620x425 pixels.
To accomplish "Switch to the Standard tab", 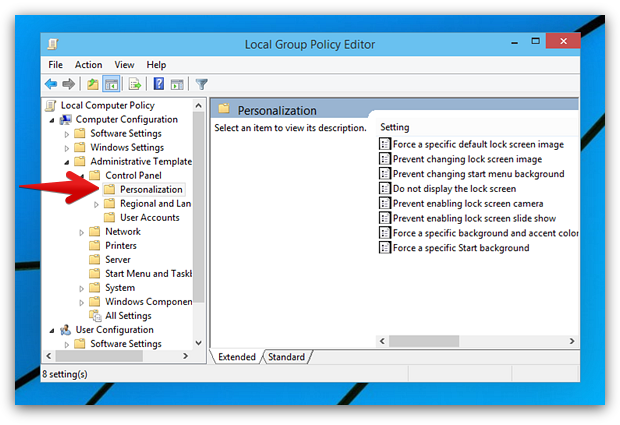I will [x=286, y=357].
